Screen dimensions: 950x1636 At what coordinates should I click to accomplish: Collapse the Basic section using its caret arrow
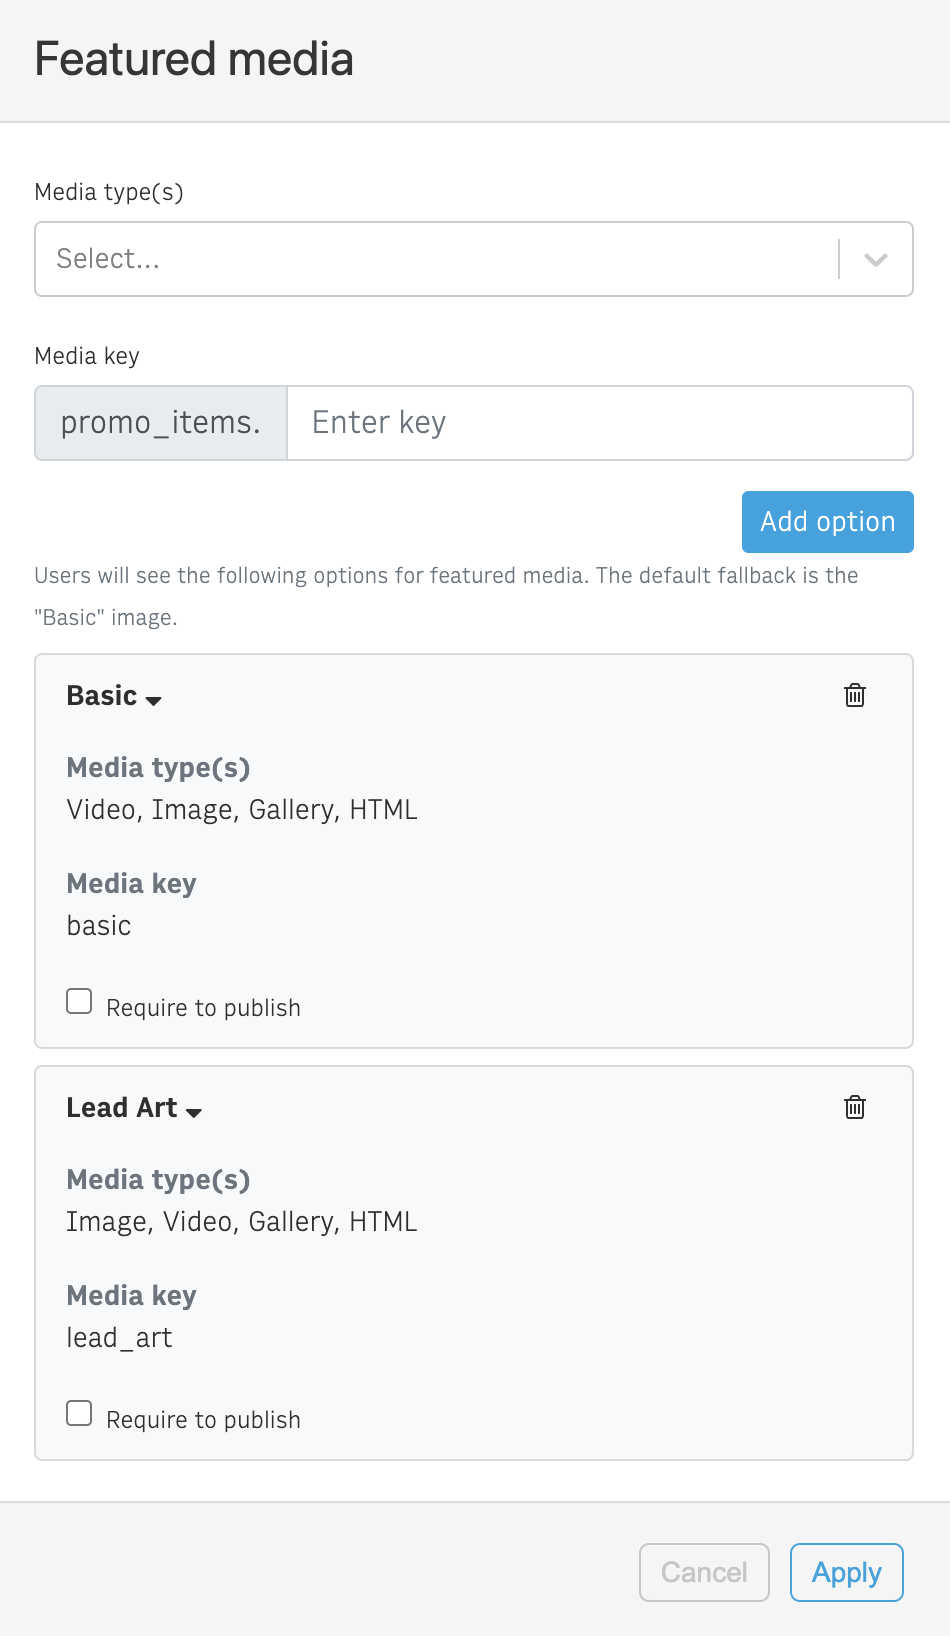pyautogui.click(x=153, y=700)
